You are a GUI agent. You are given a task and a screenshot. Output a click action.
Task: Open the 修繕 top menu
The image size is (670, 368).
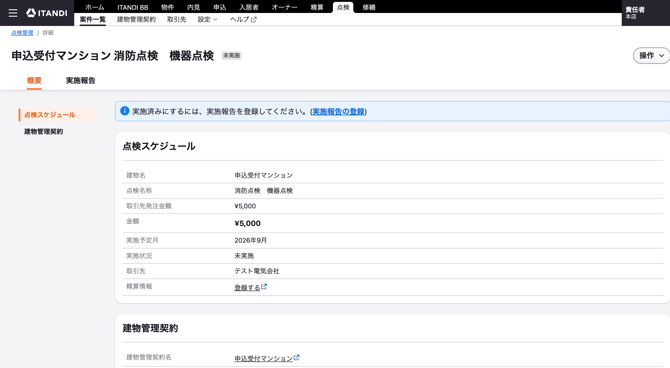pos(369,7)
